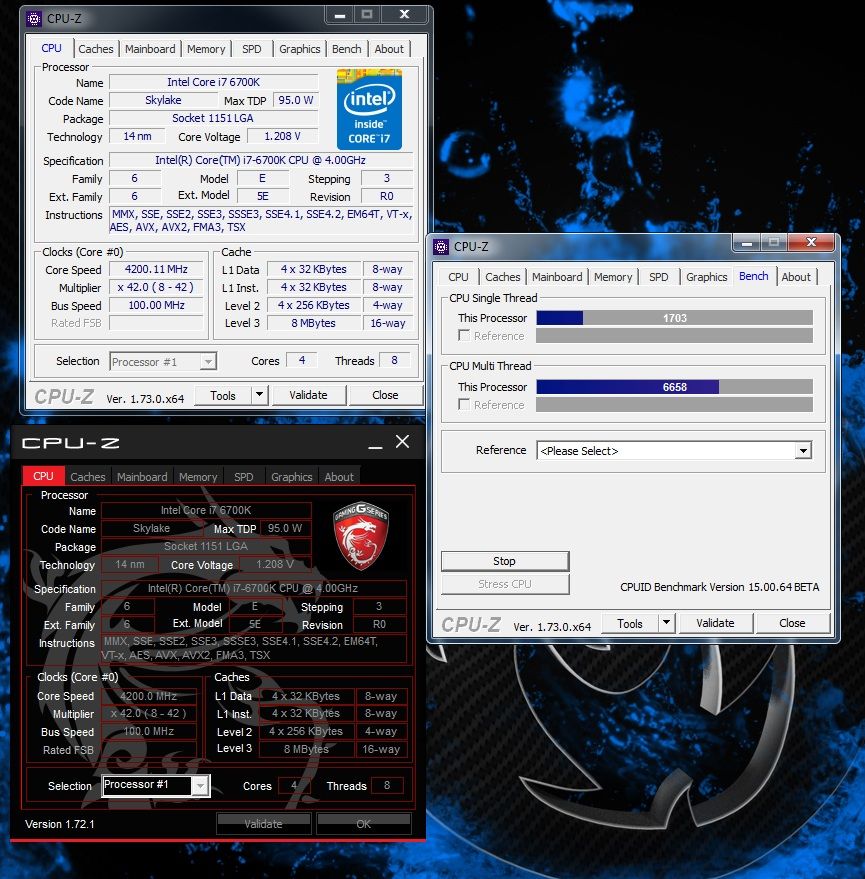The height and width of the screenshot is (879, 865).
Task: Switch to Mainboard tab in top CPU-Z window
Action: [x=150, y=49]
